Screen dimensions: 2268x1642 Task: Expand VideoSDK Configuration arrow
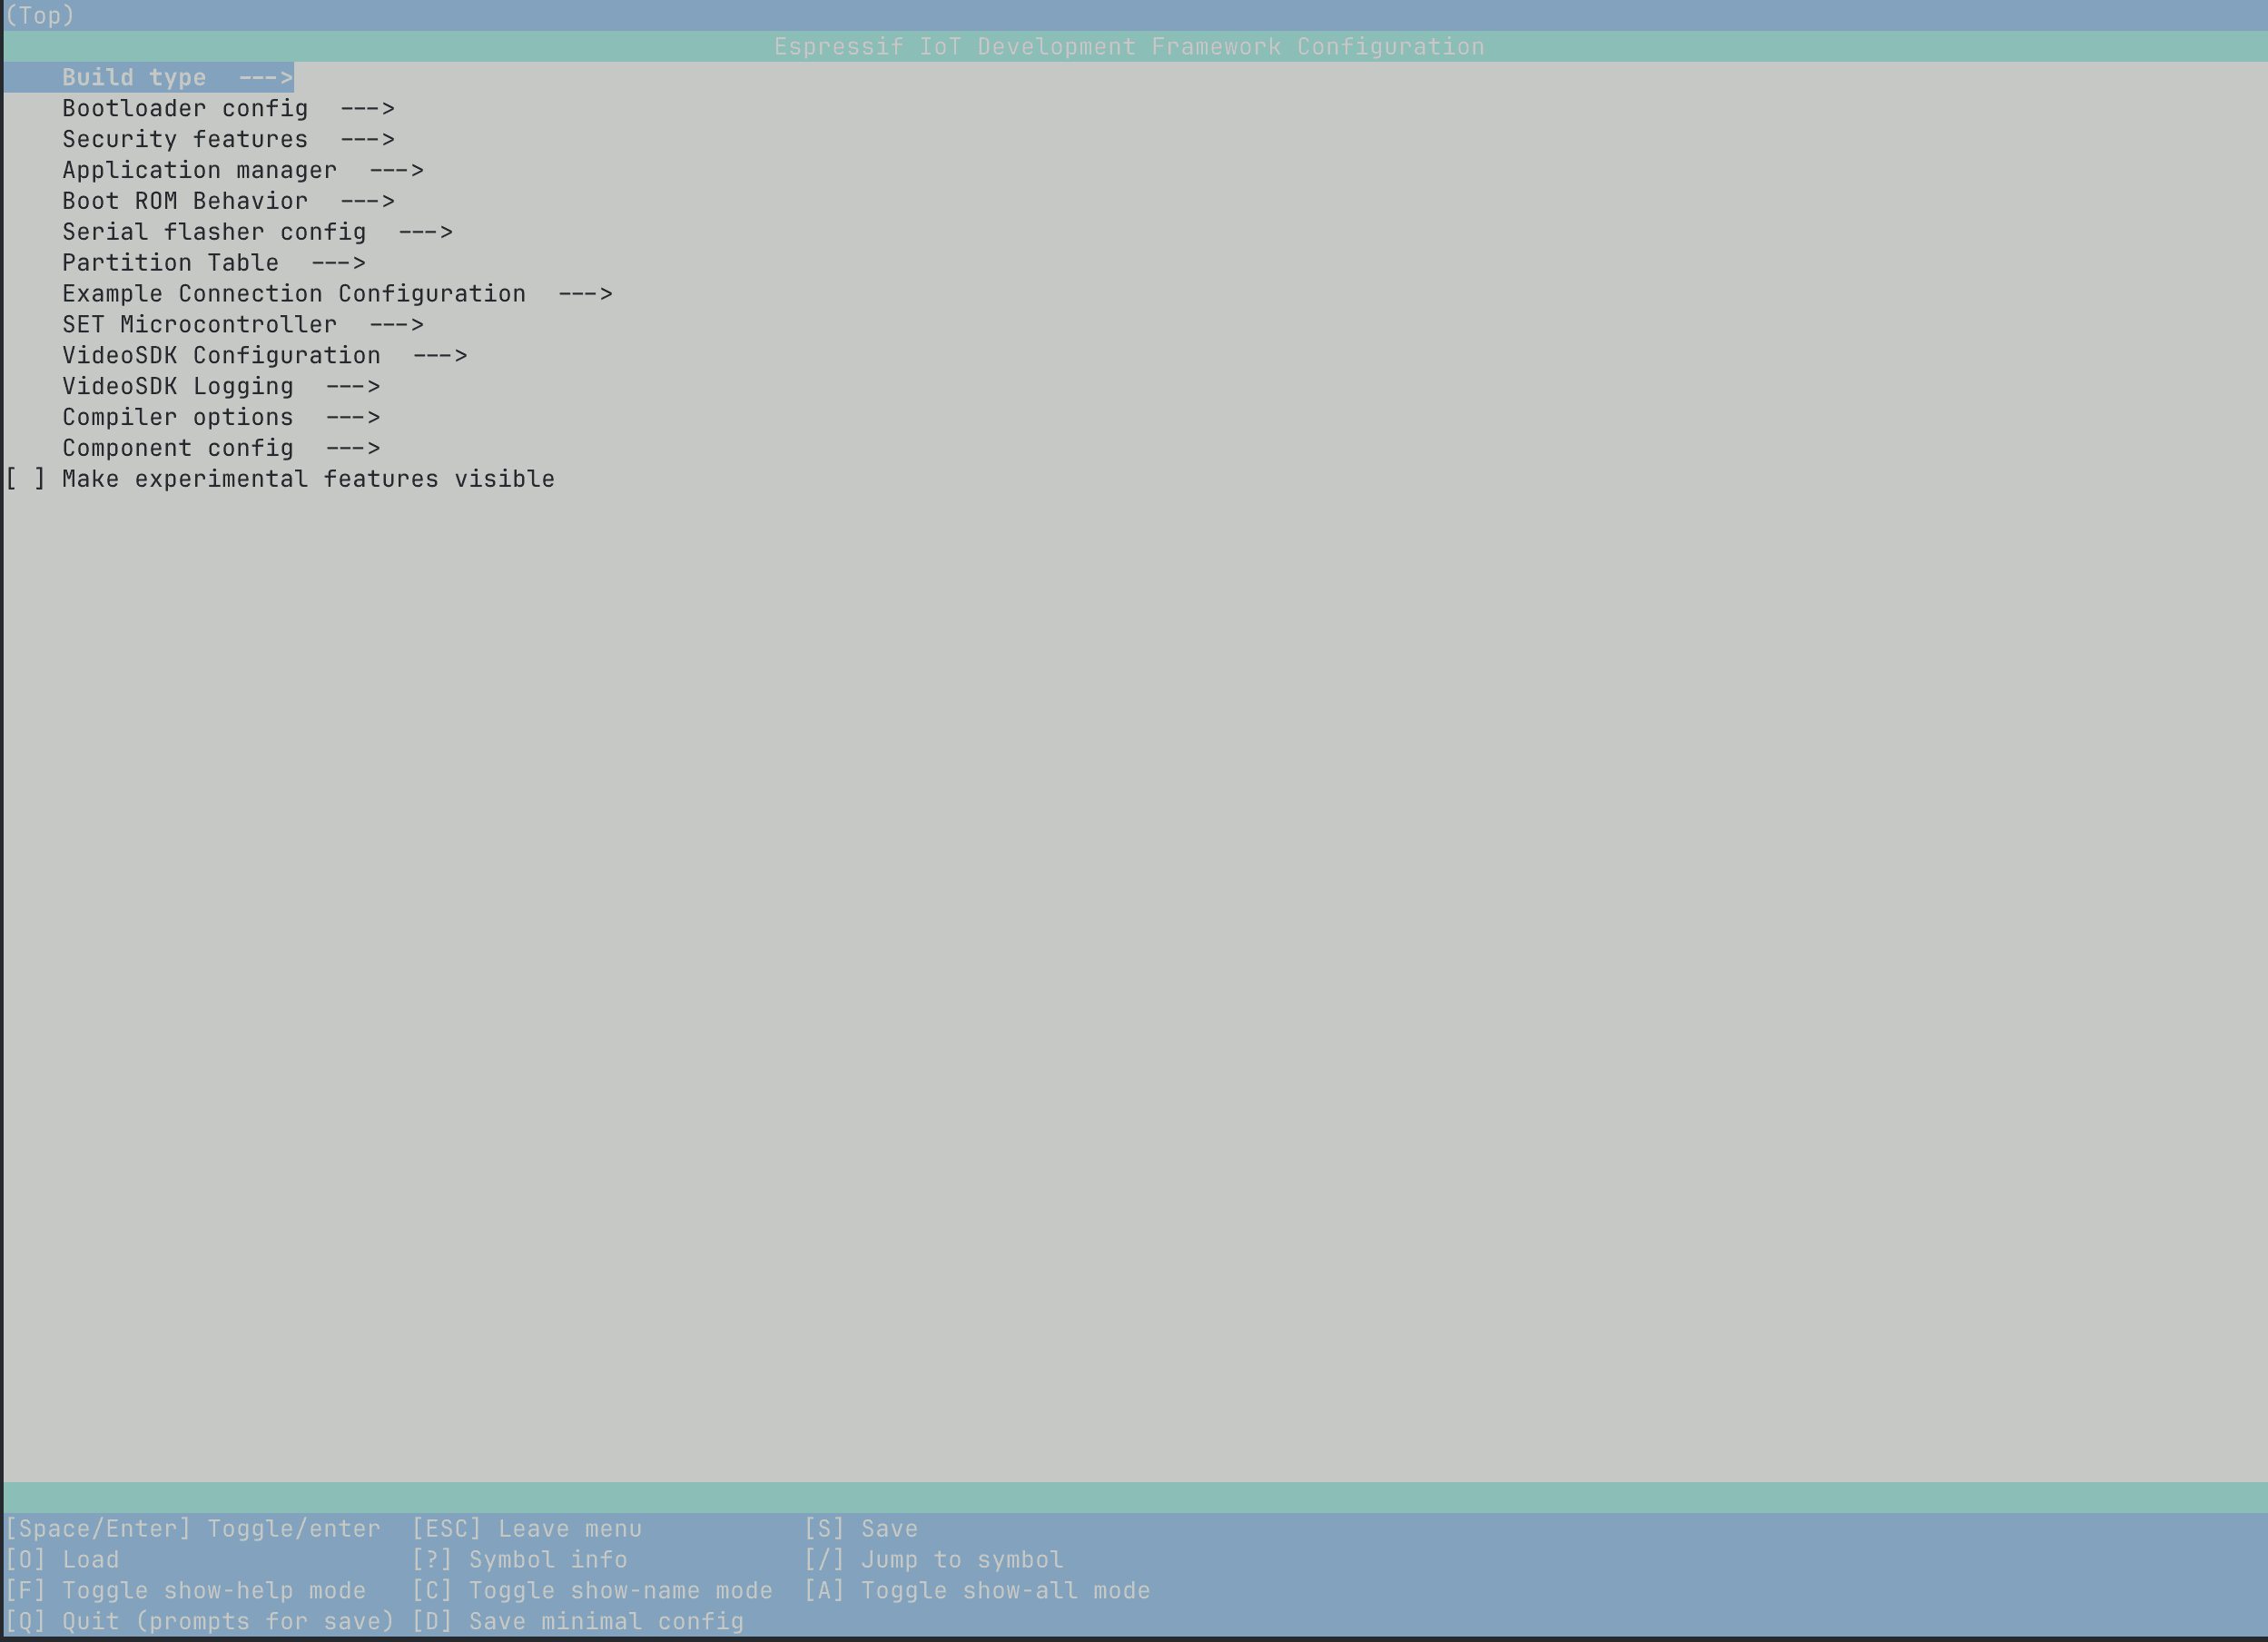(x=440, y=356)
